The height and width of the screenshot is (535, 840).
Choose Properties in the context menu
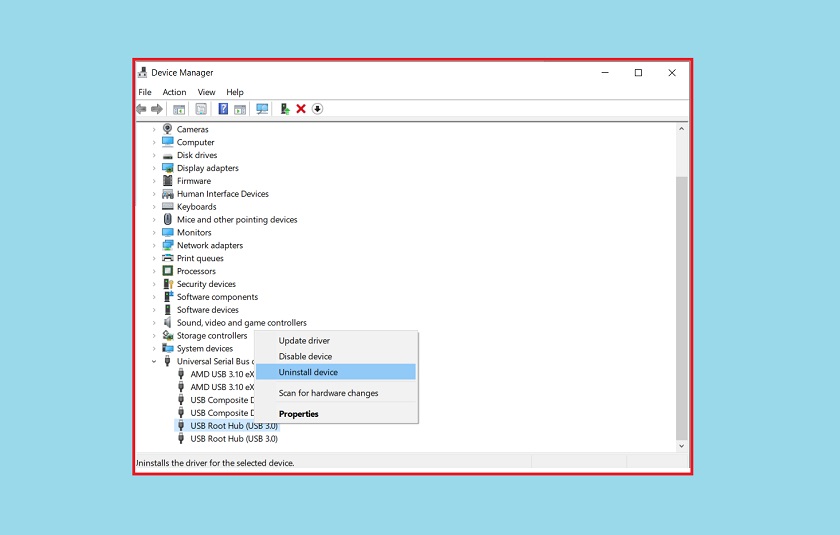(298, 414)
